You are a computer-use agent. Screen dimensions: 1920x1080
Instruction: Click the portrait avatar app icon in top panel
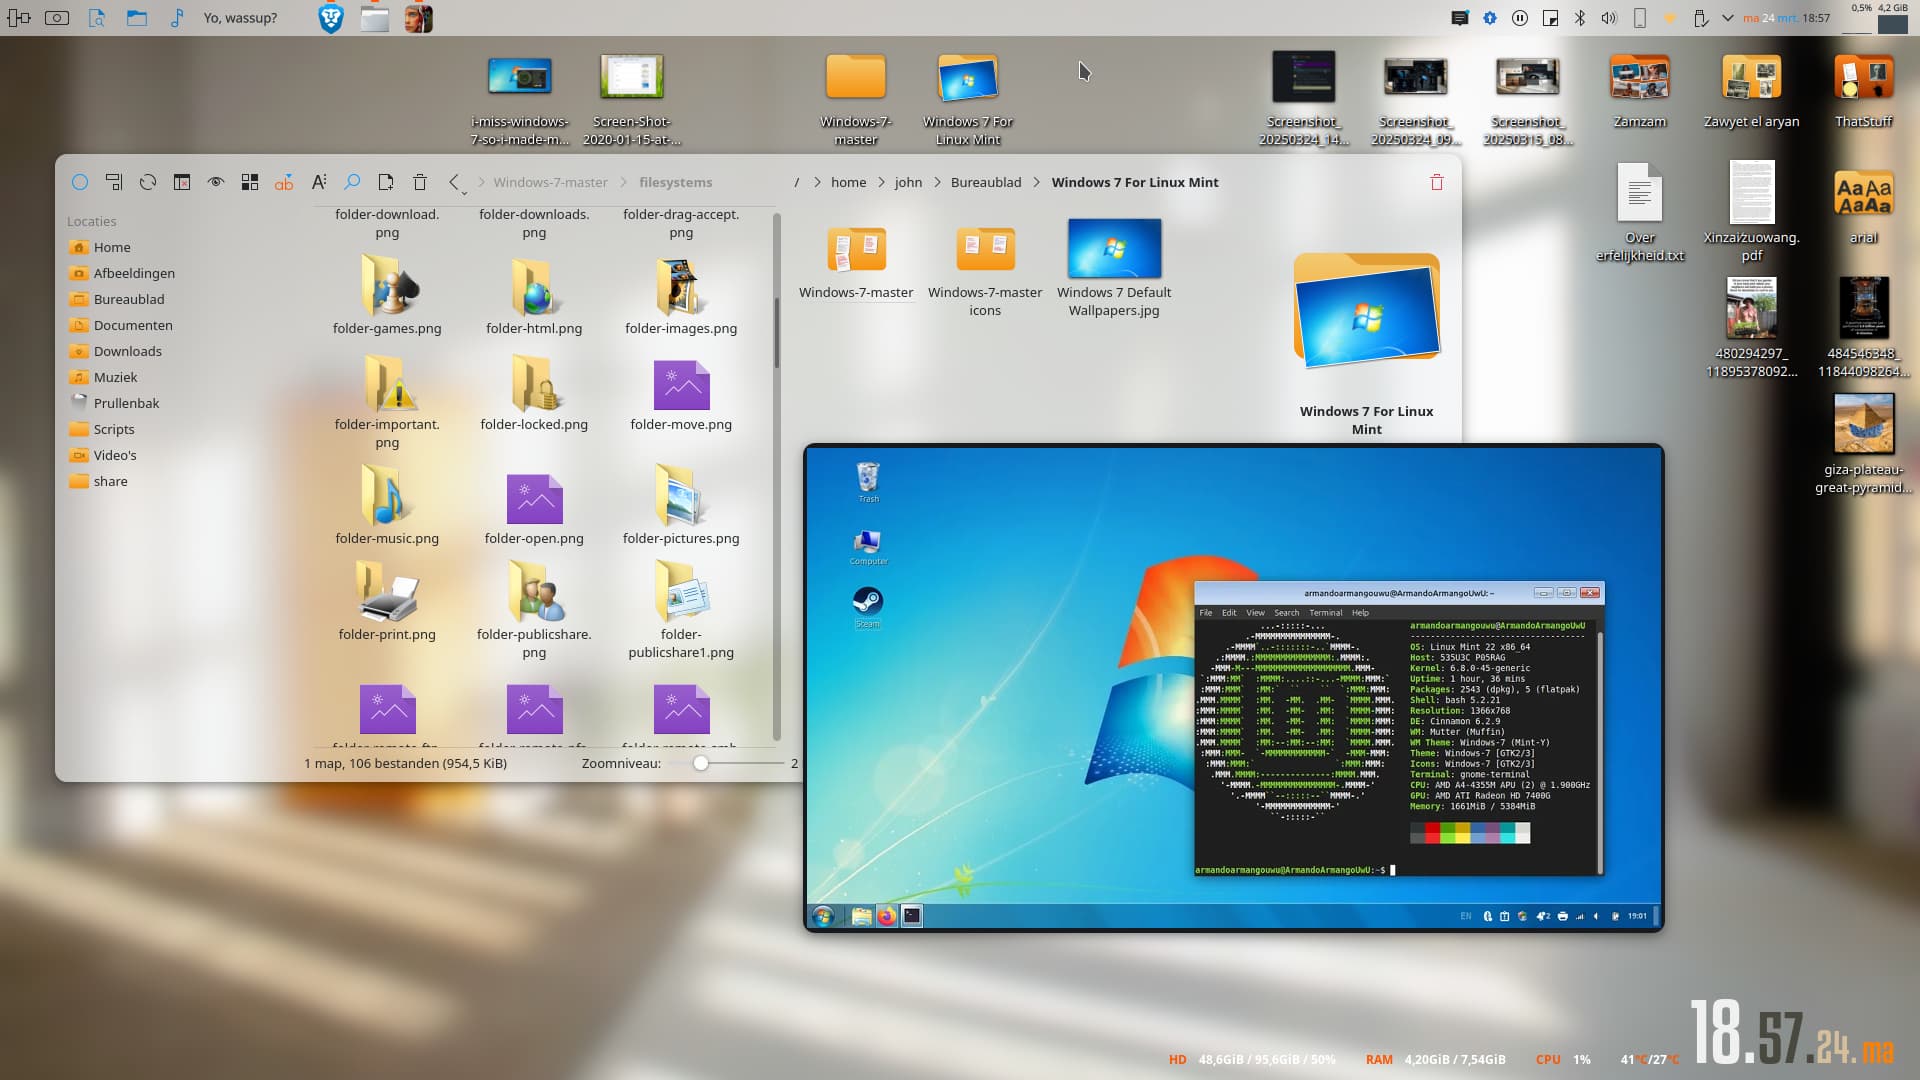(x=419, y=18)
